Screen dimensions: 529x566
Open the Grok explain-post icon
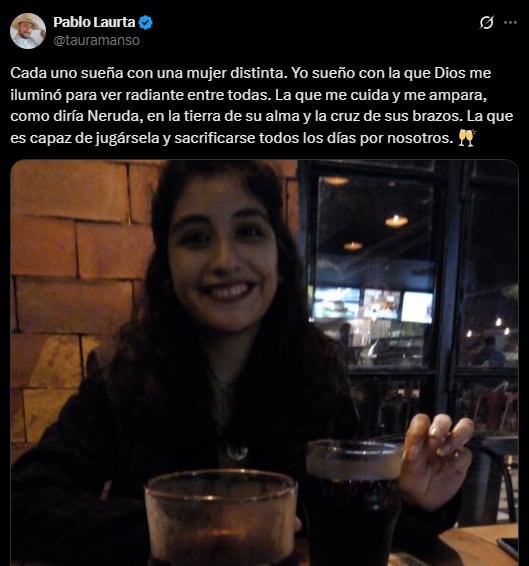pos(486,23)
